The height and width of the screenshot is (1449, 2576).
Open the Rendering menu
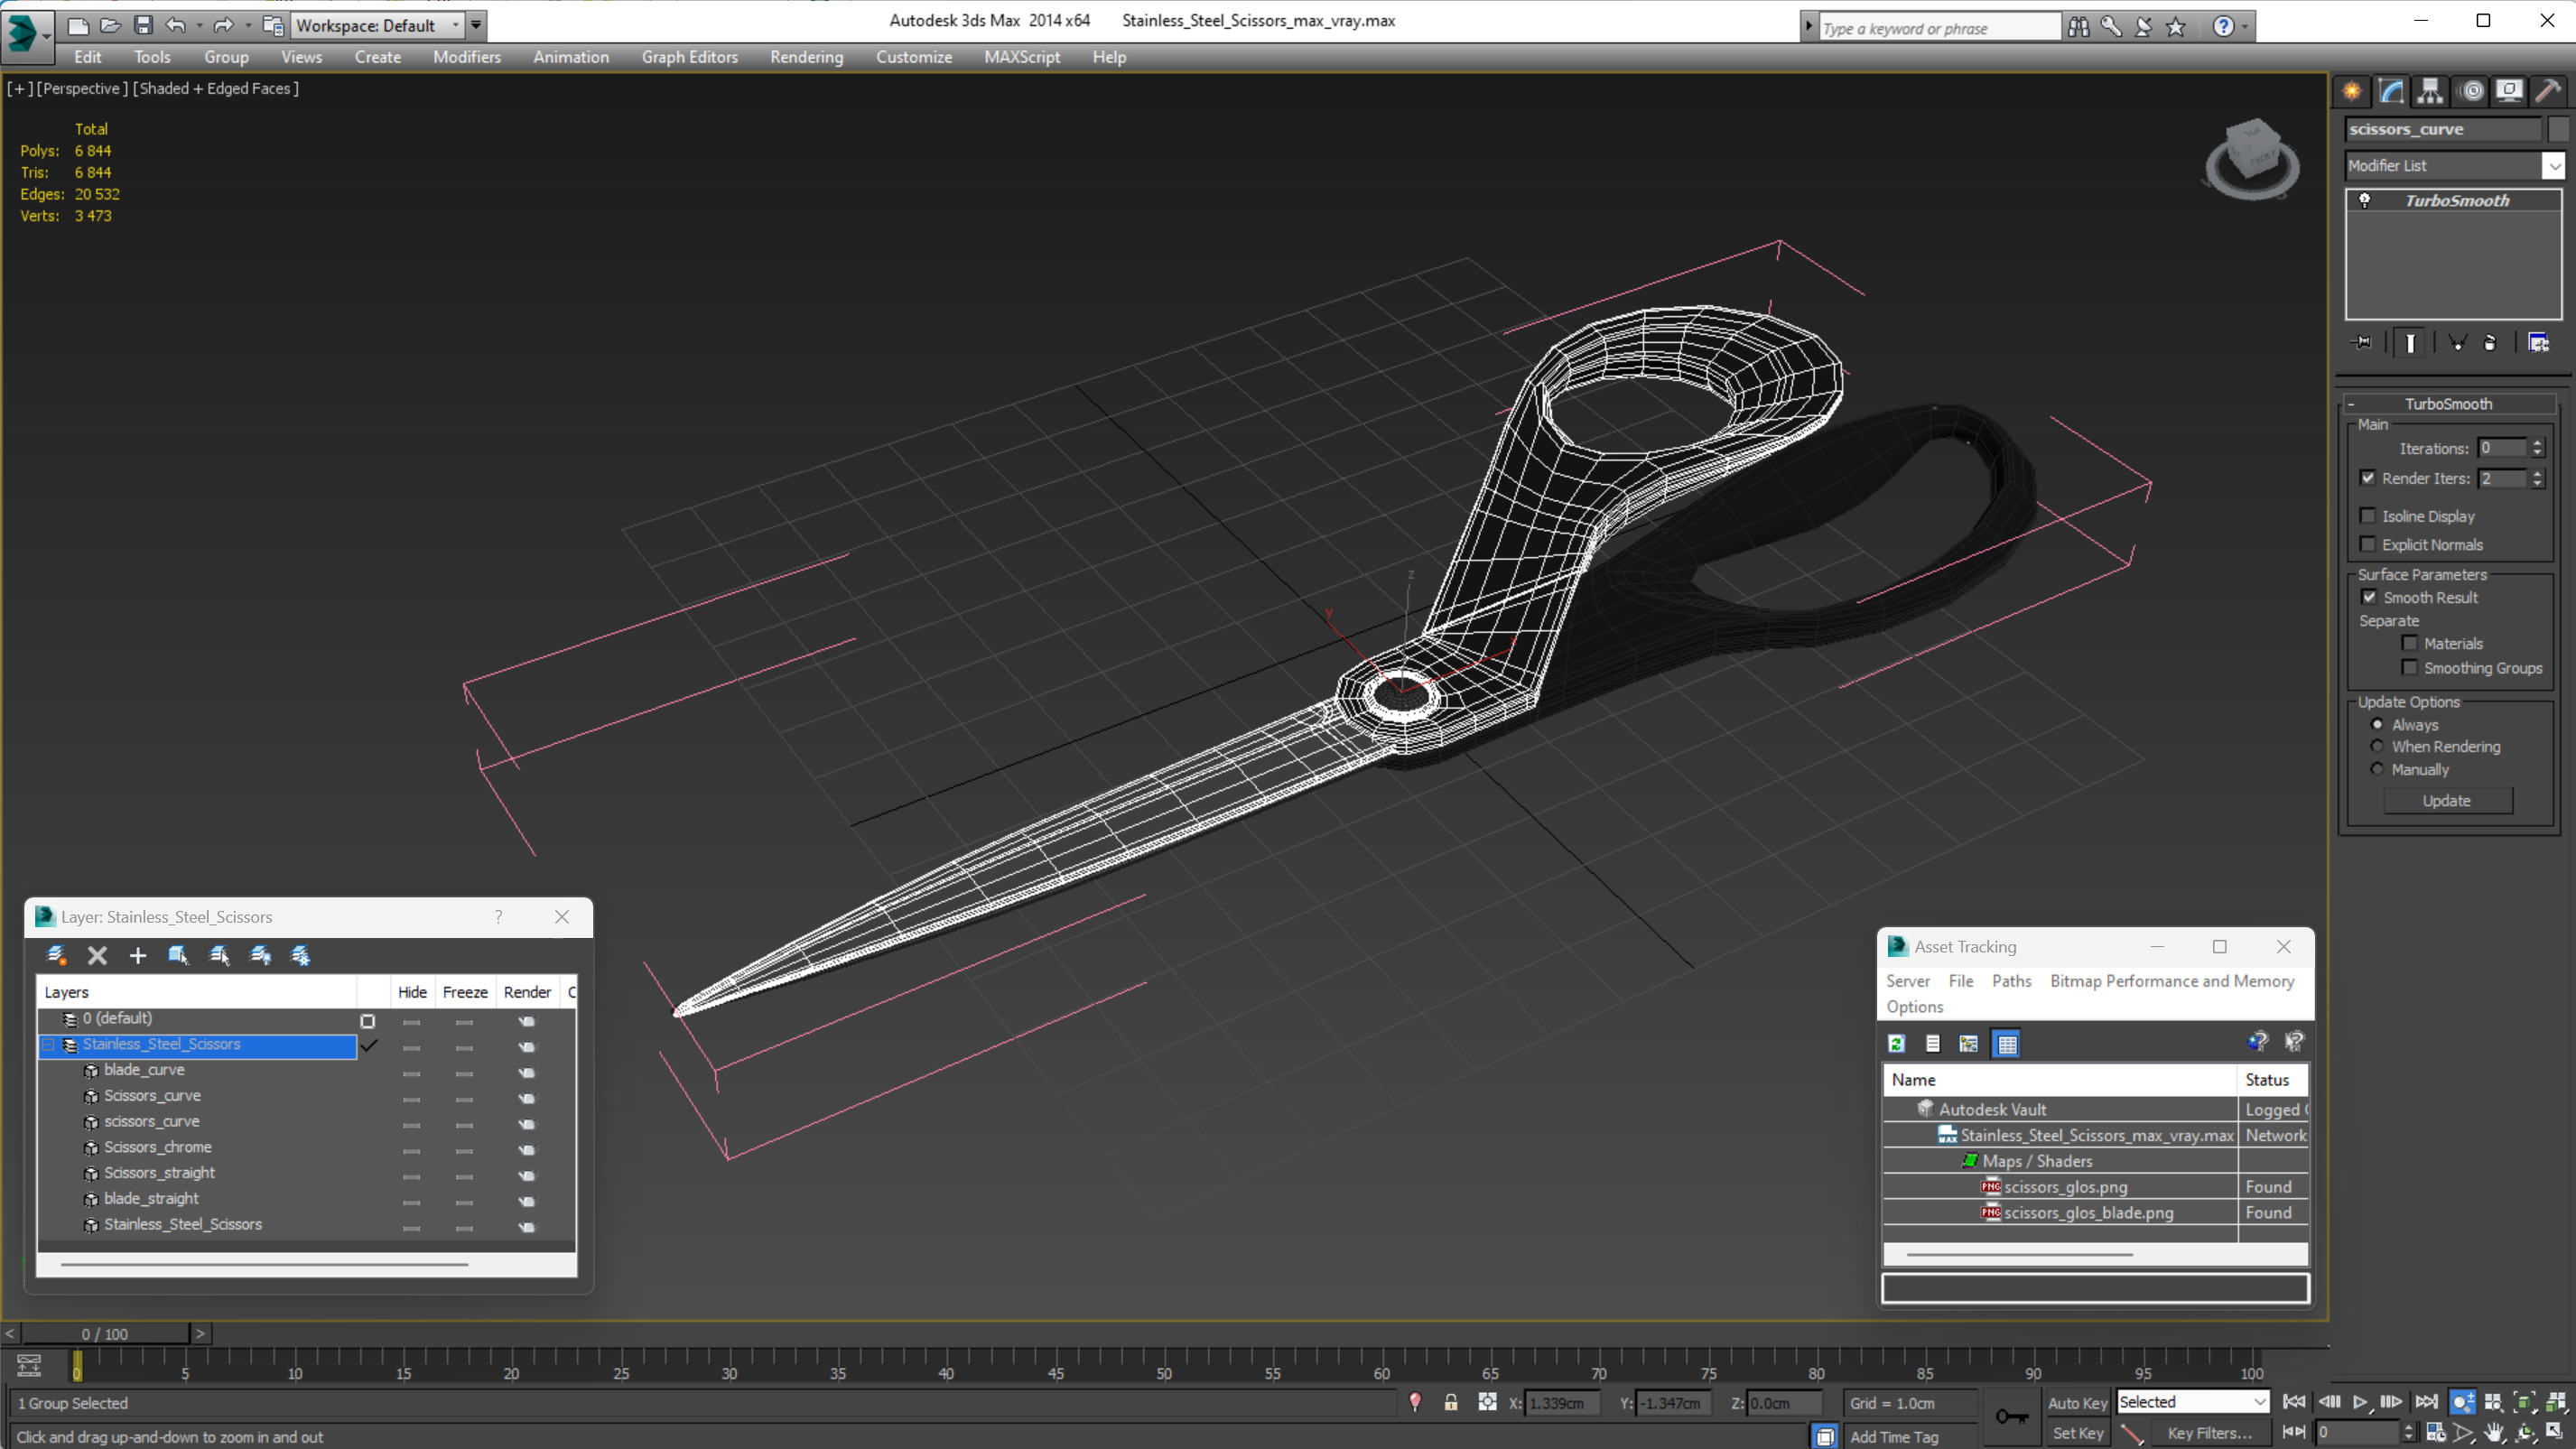click(x=806, y=57)
